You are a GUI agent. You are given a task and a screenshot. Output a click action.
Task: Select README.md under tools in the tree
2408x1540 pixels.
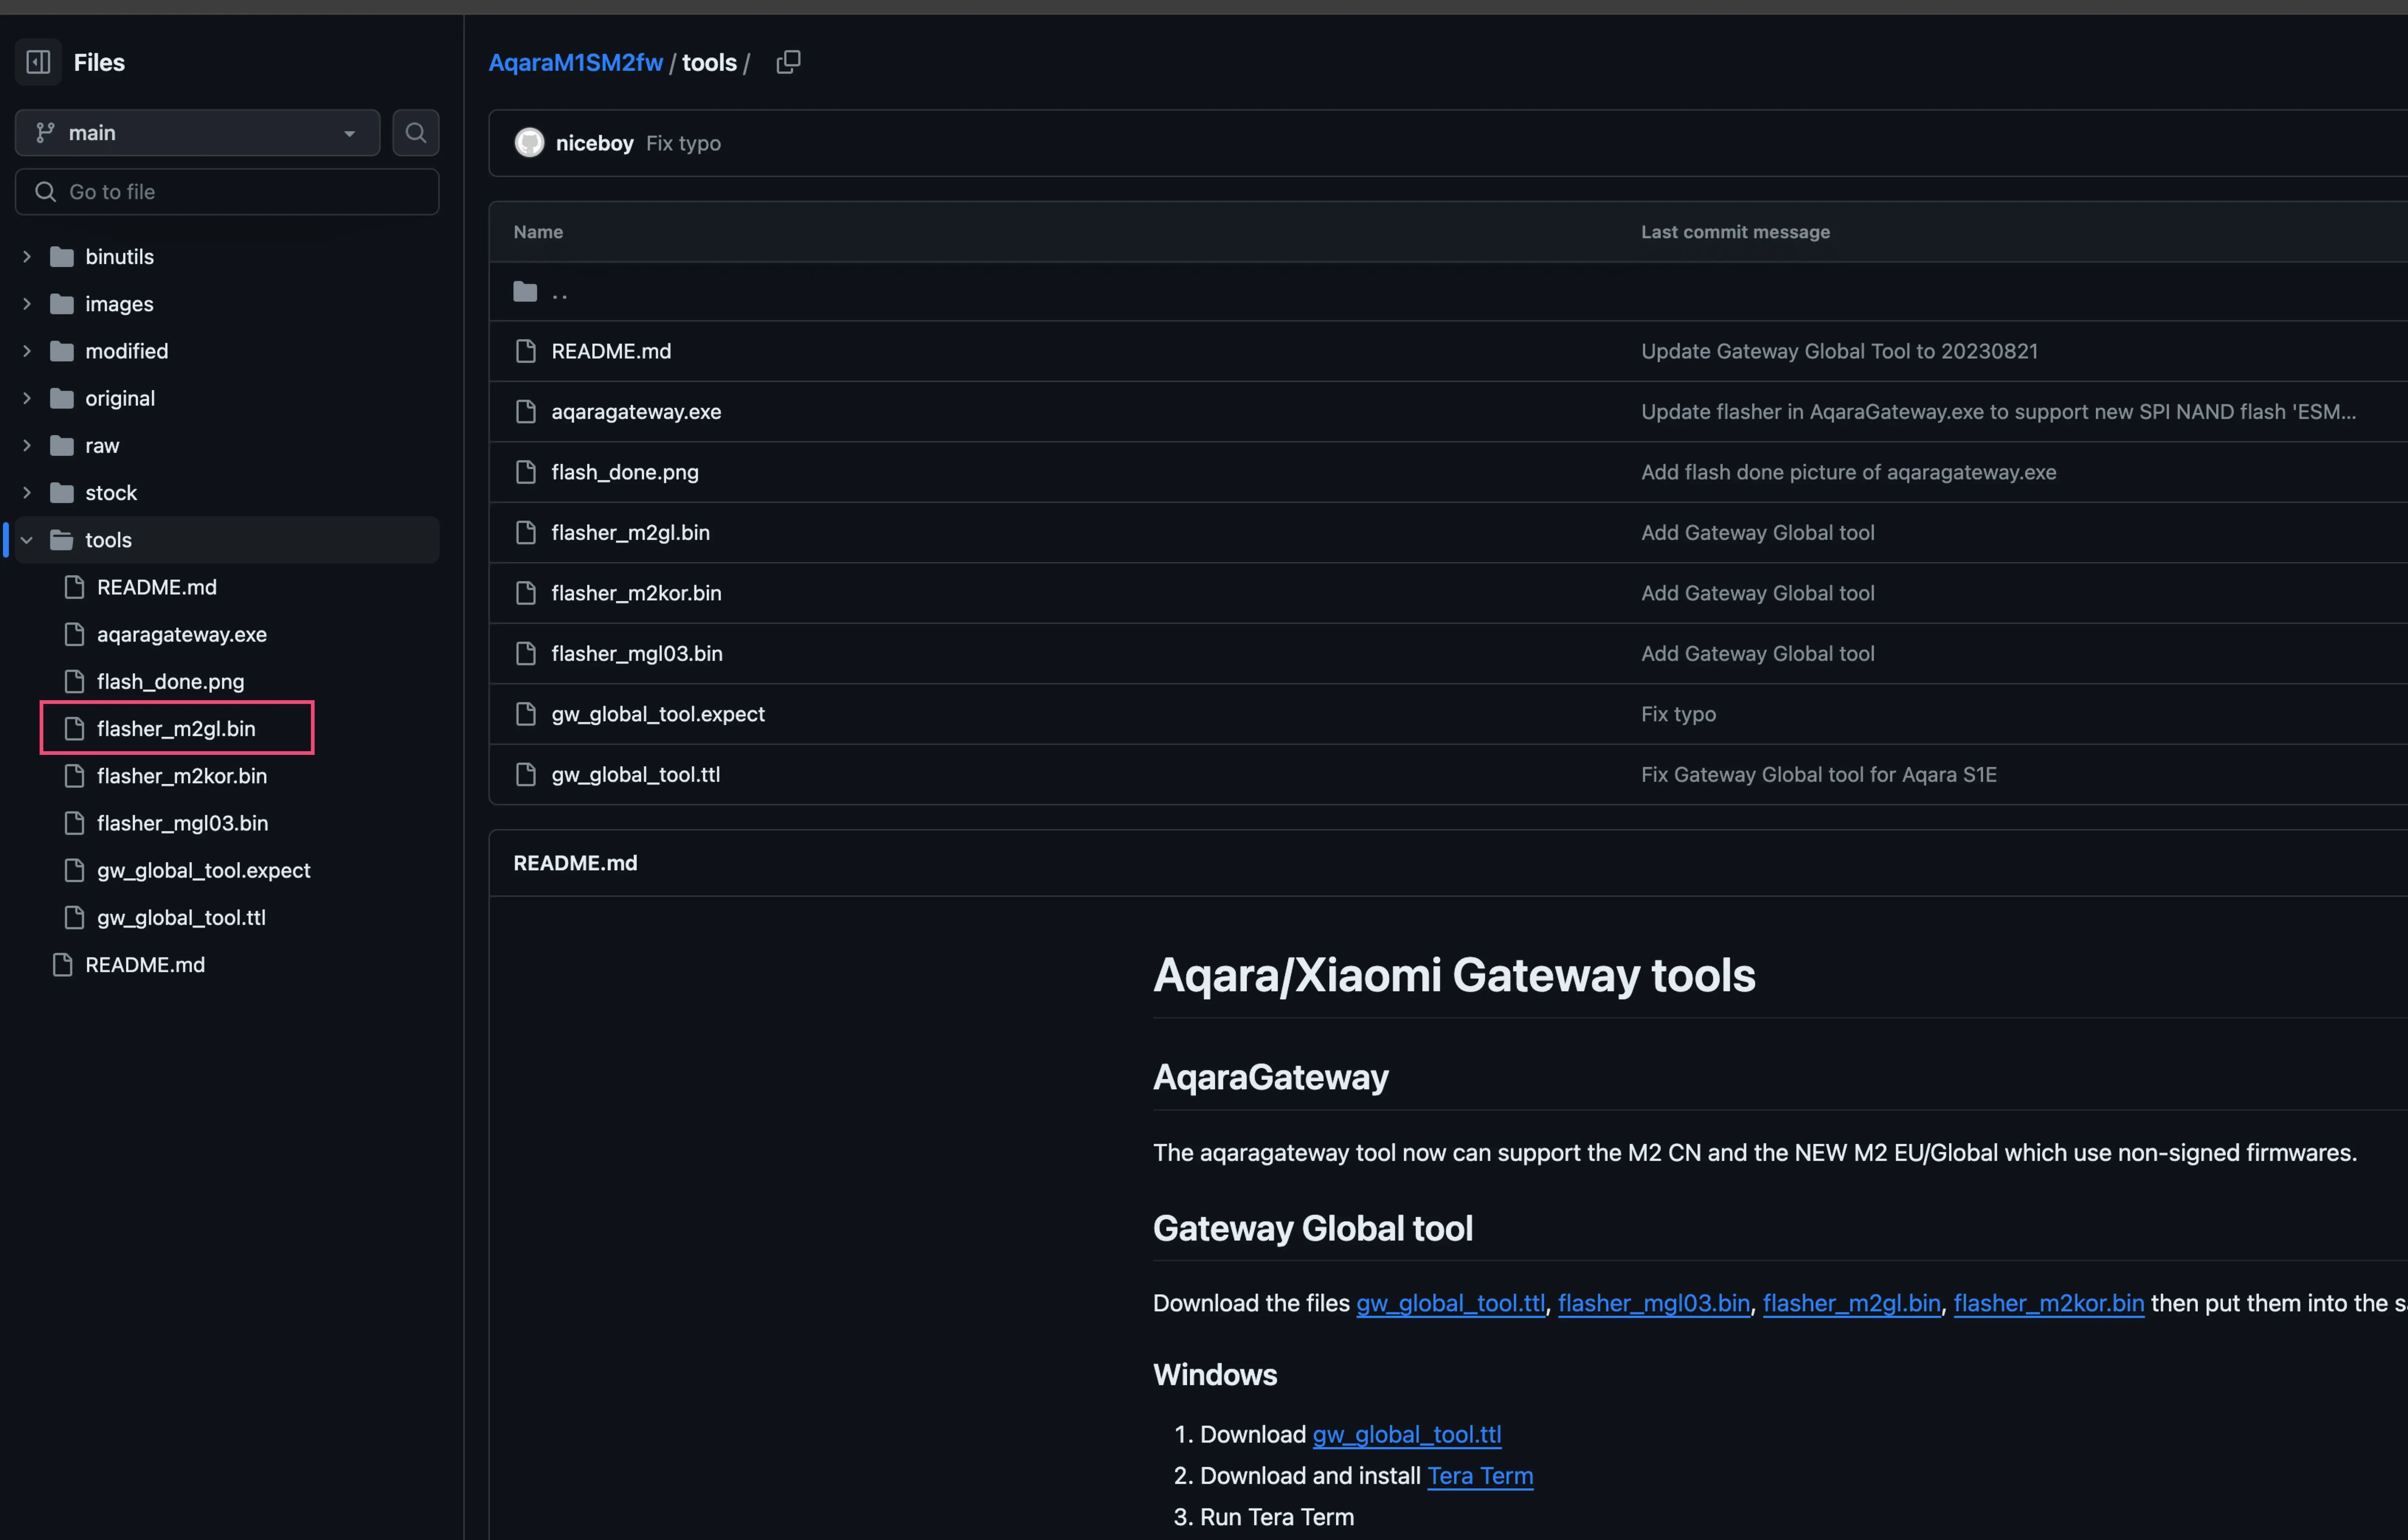[x=157, y=587]
